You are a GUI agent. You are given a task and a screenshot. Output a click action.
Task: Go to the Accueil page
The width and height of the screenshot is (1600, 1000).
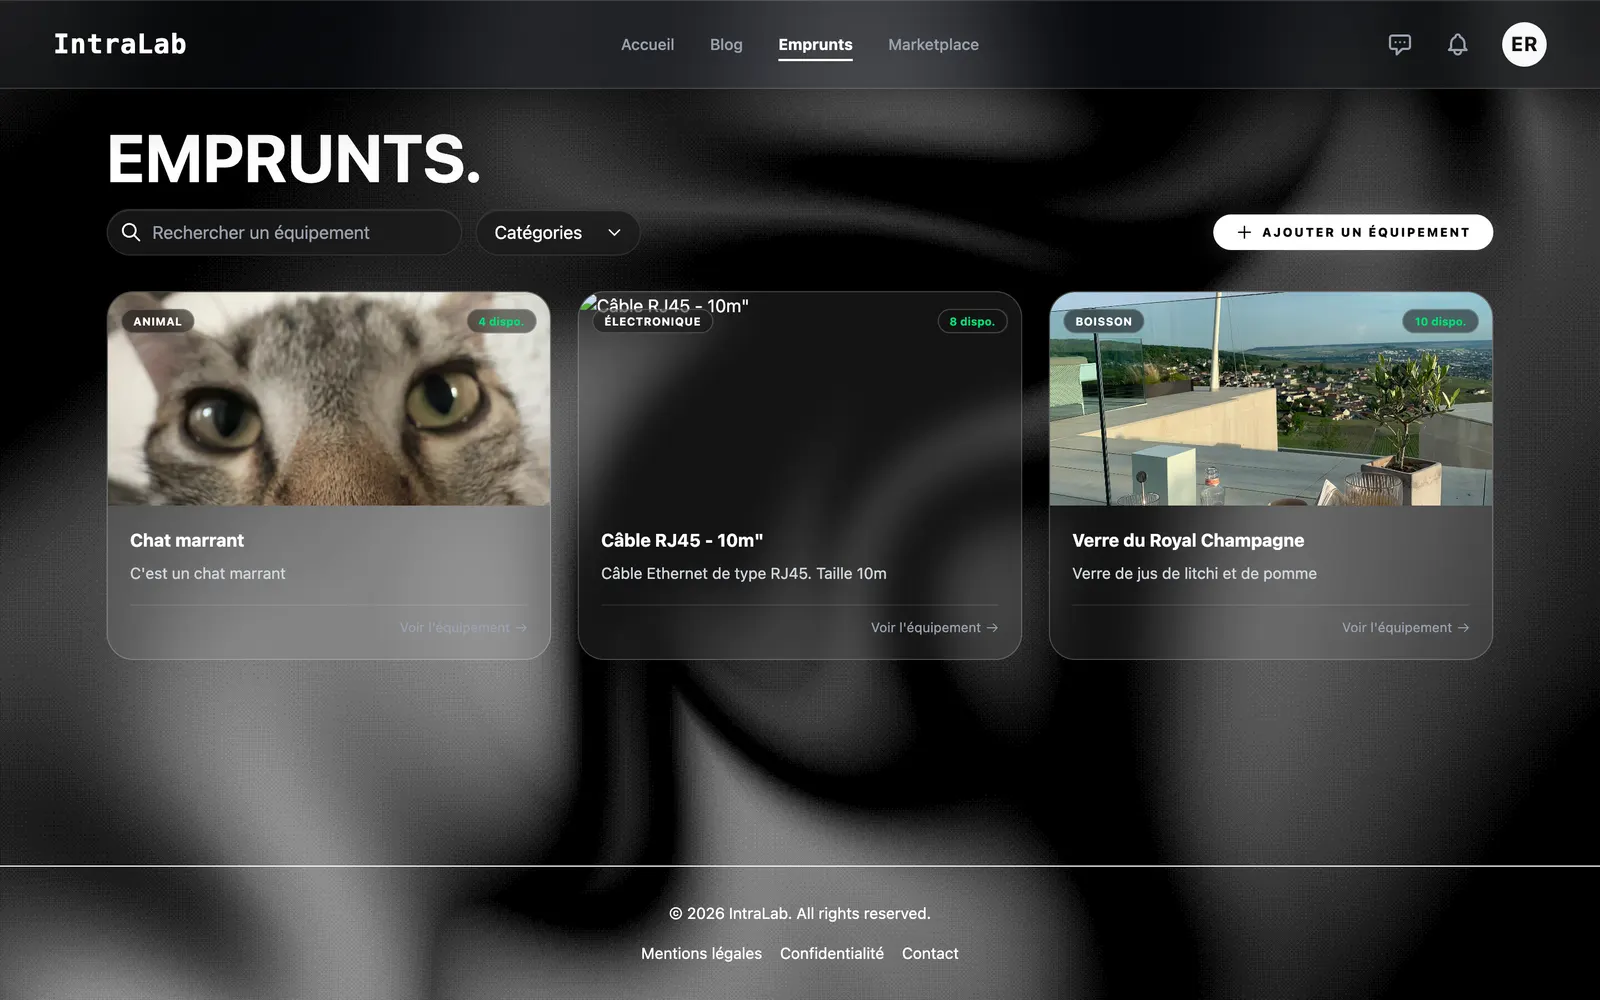coord(647,44)
